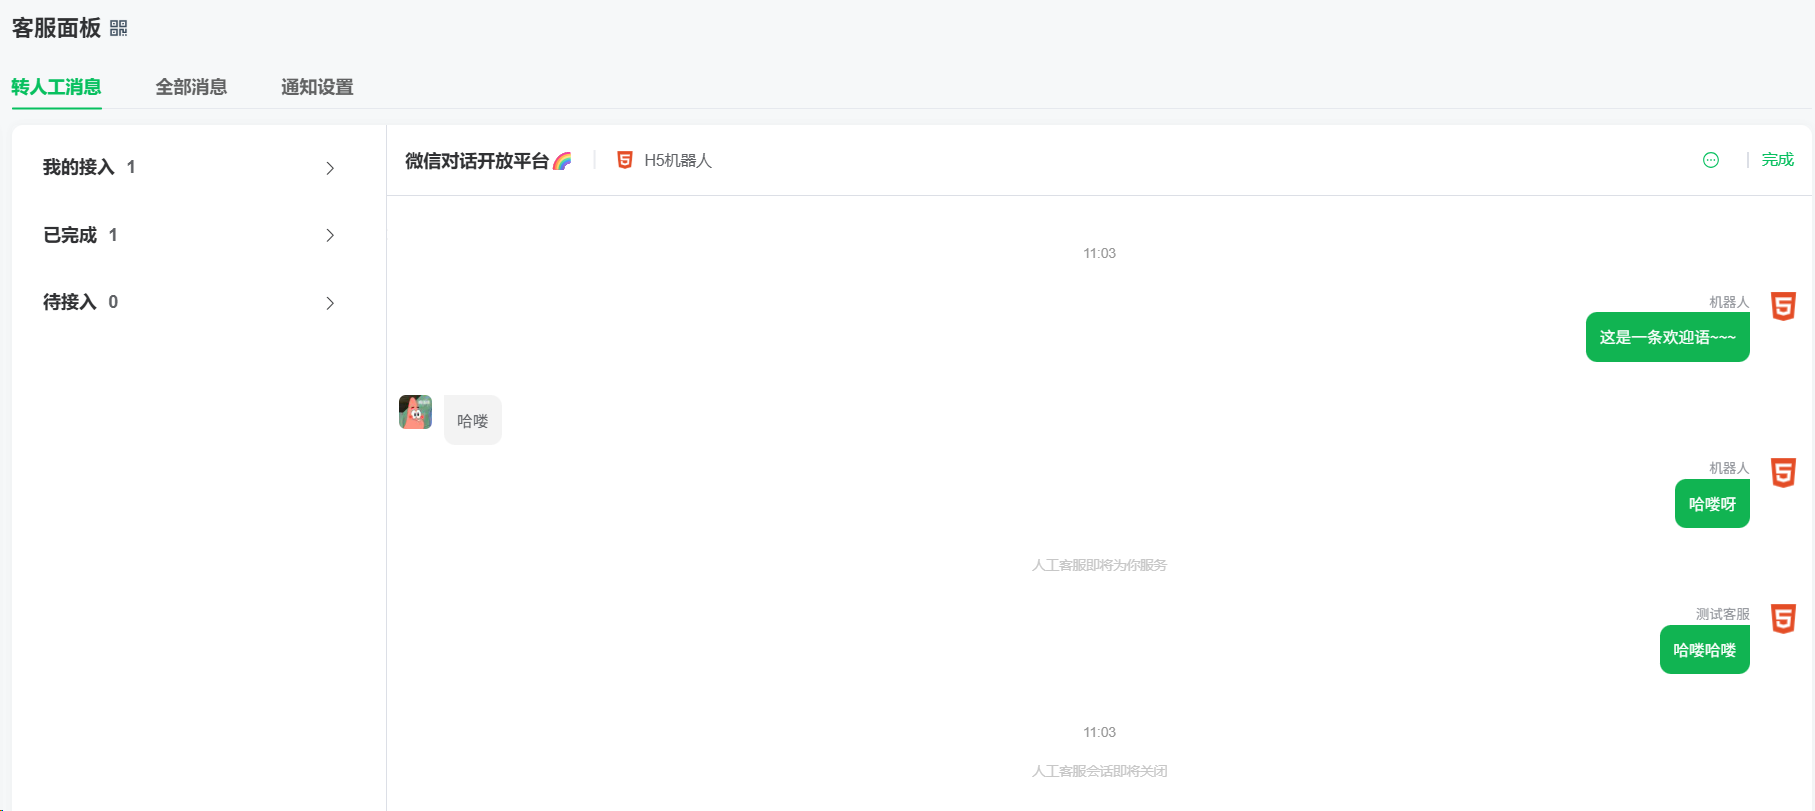Click the rainbow emoji after 微信对话开放平台
Screen dimensions: 1815x811
562,161
